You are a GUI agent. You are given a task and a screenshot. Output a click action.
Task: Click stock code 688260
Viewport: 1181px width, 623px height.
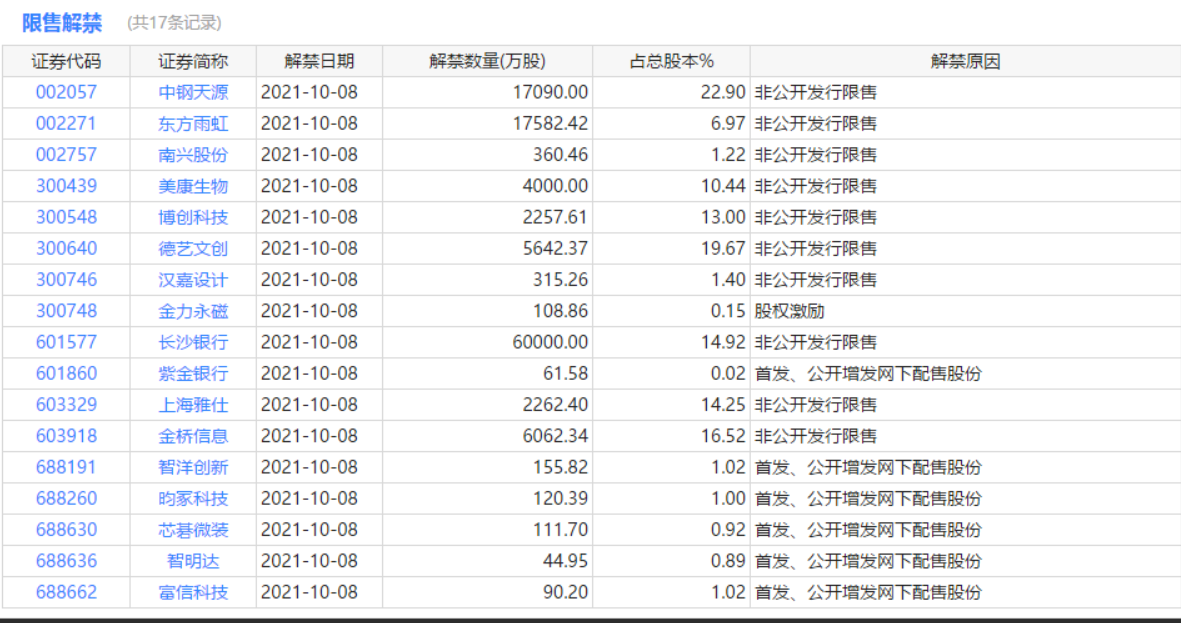(x=66, y=498)
